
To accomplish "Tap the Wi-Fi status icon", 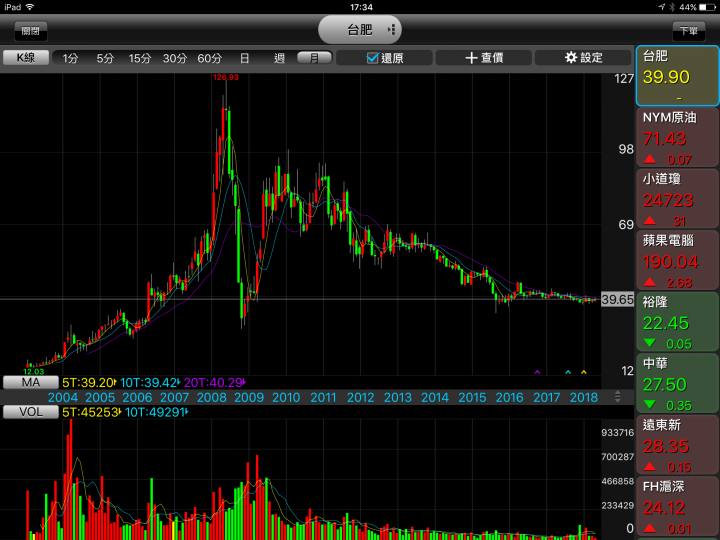I will [x=30, y=7].
